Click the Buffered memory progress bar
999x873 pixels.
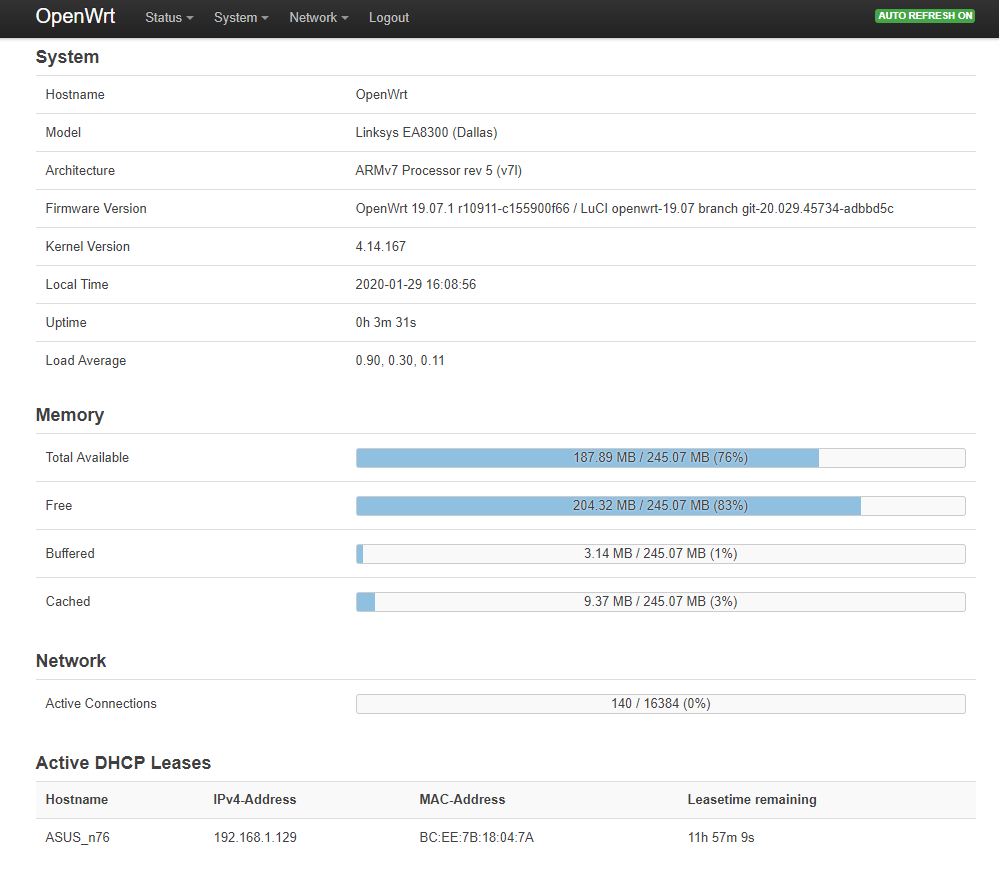660,554
